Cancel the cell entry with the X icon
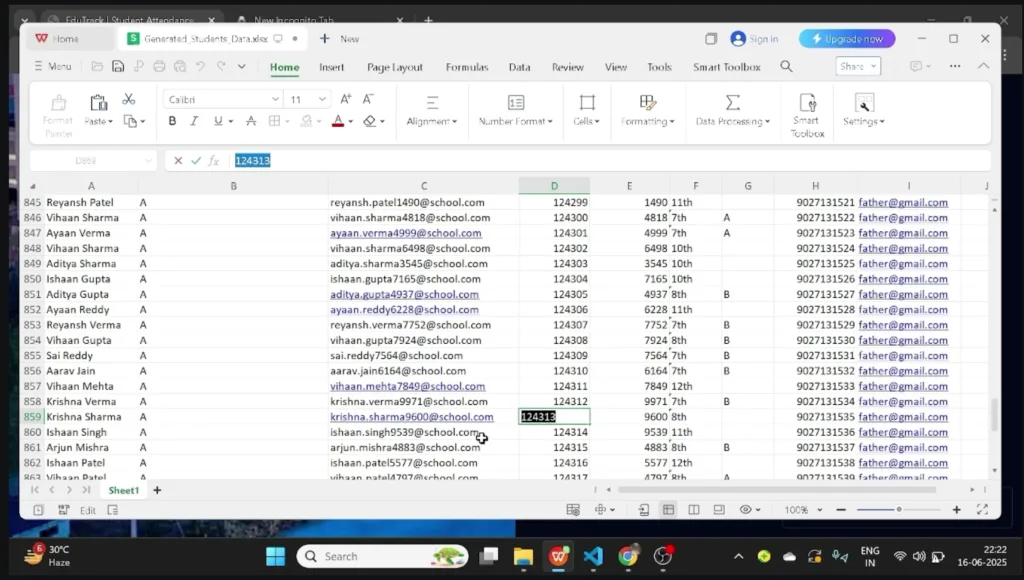The width and height of the screenshot is (1024, 580). (x=178, y=161)
